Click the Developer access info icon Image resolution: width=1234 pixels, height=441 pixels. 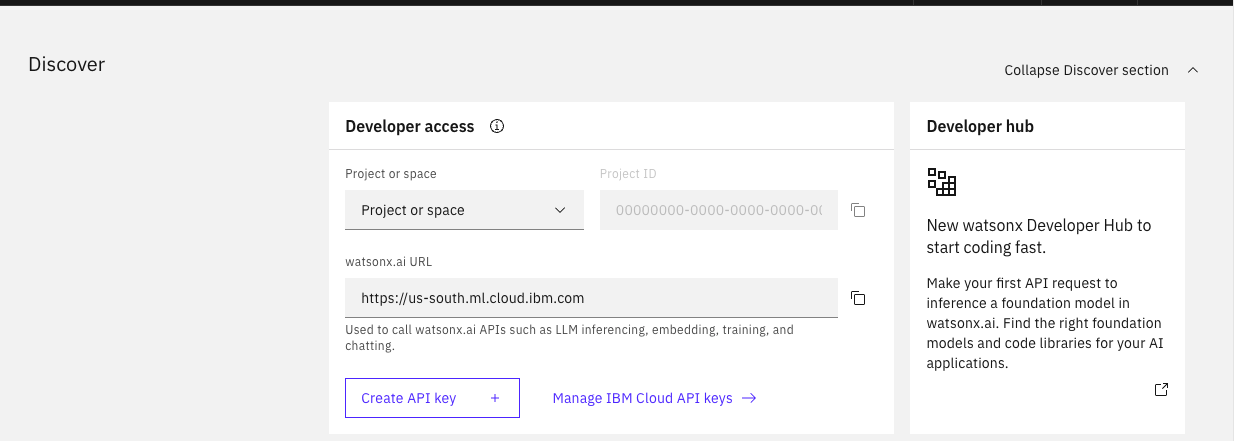coord(497,126)
